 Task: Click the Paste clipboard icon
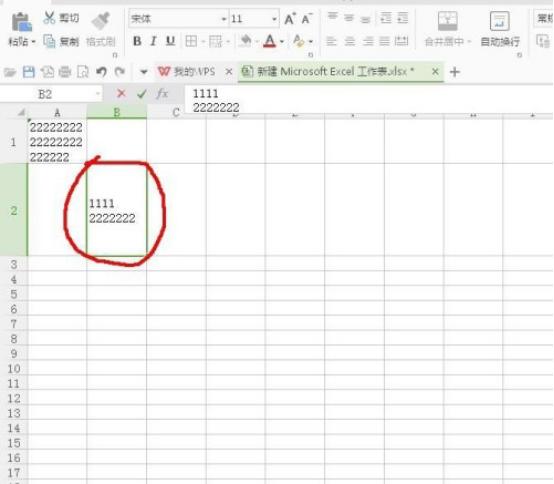pyautogui.click(x=22, y=22)
